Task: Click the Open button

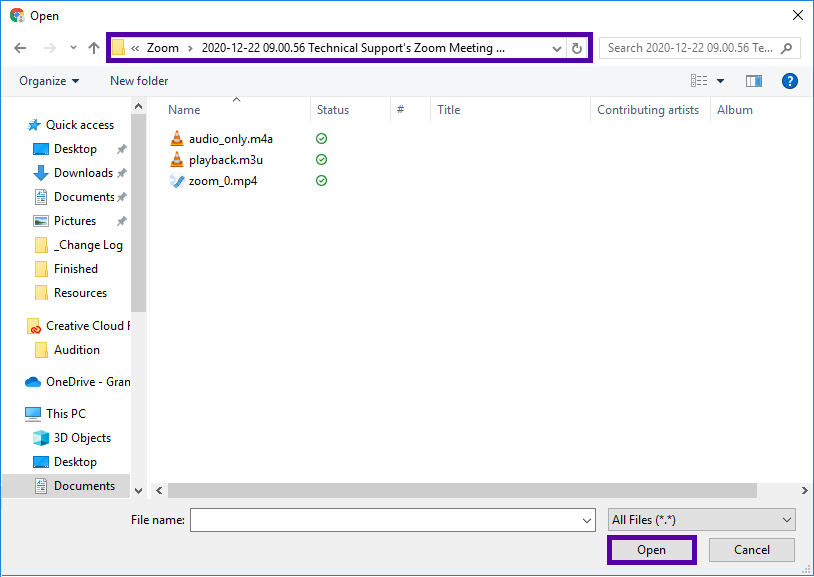Action: pos(652,550)
